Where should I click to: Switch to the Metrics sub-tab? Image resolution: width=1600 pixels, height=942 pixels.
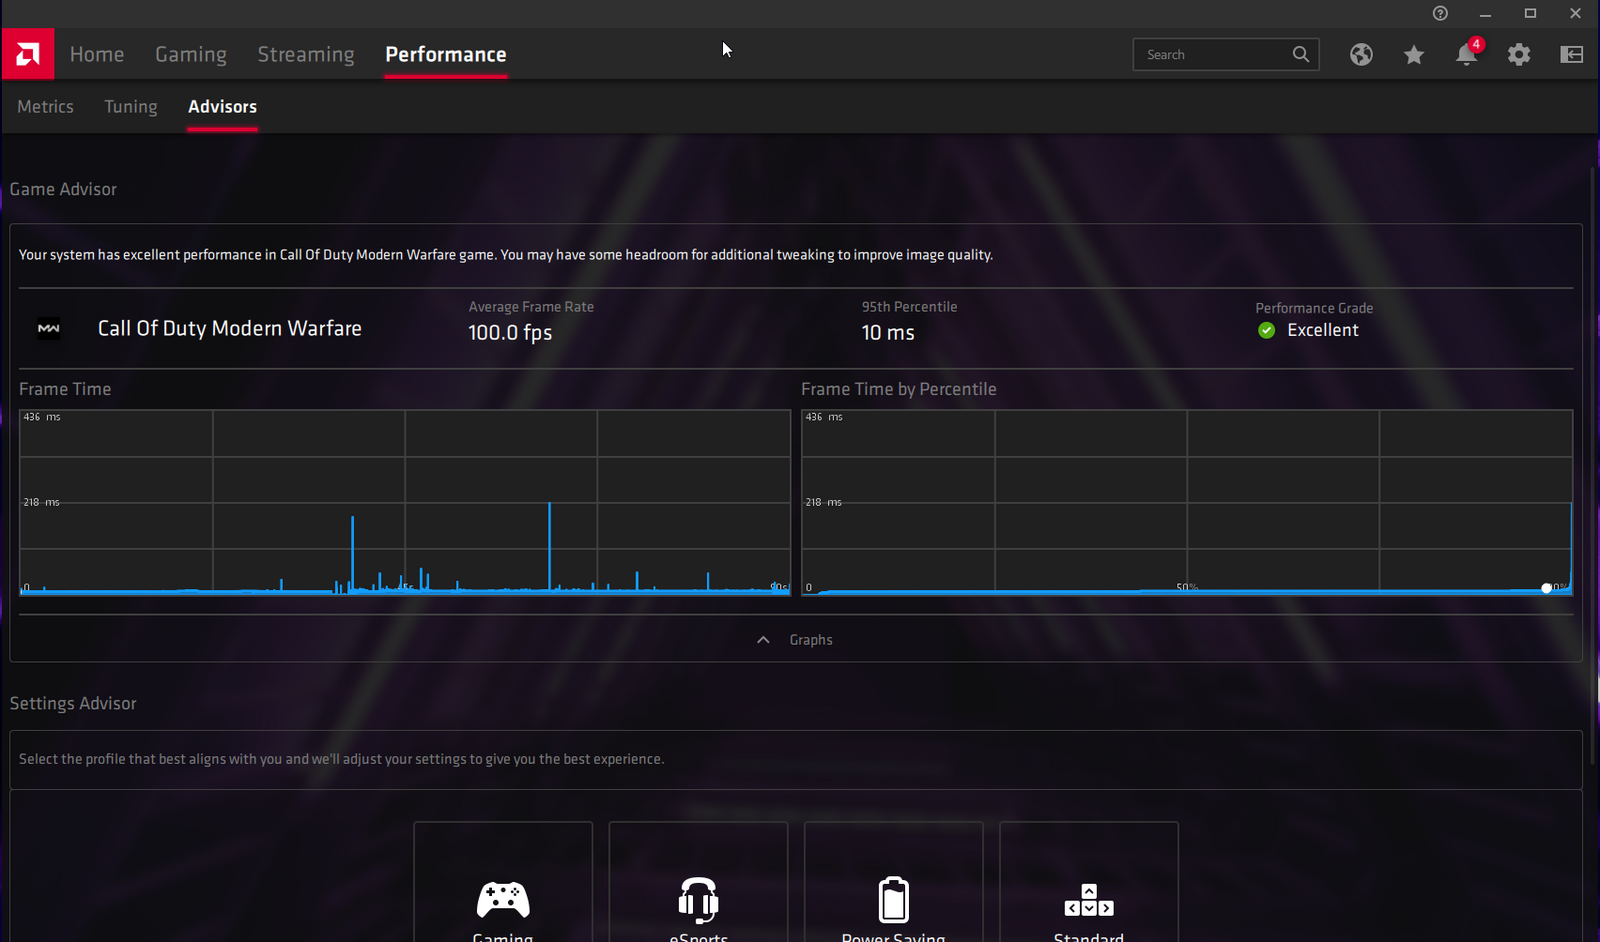click(45, 106)
